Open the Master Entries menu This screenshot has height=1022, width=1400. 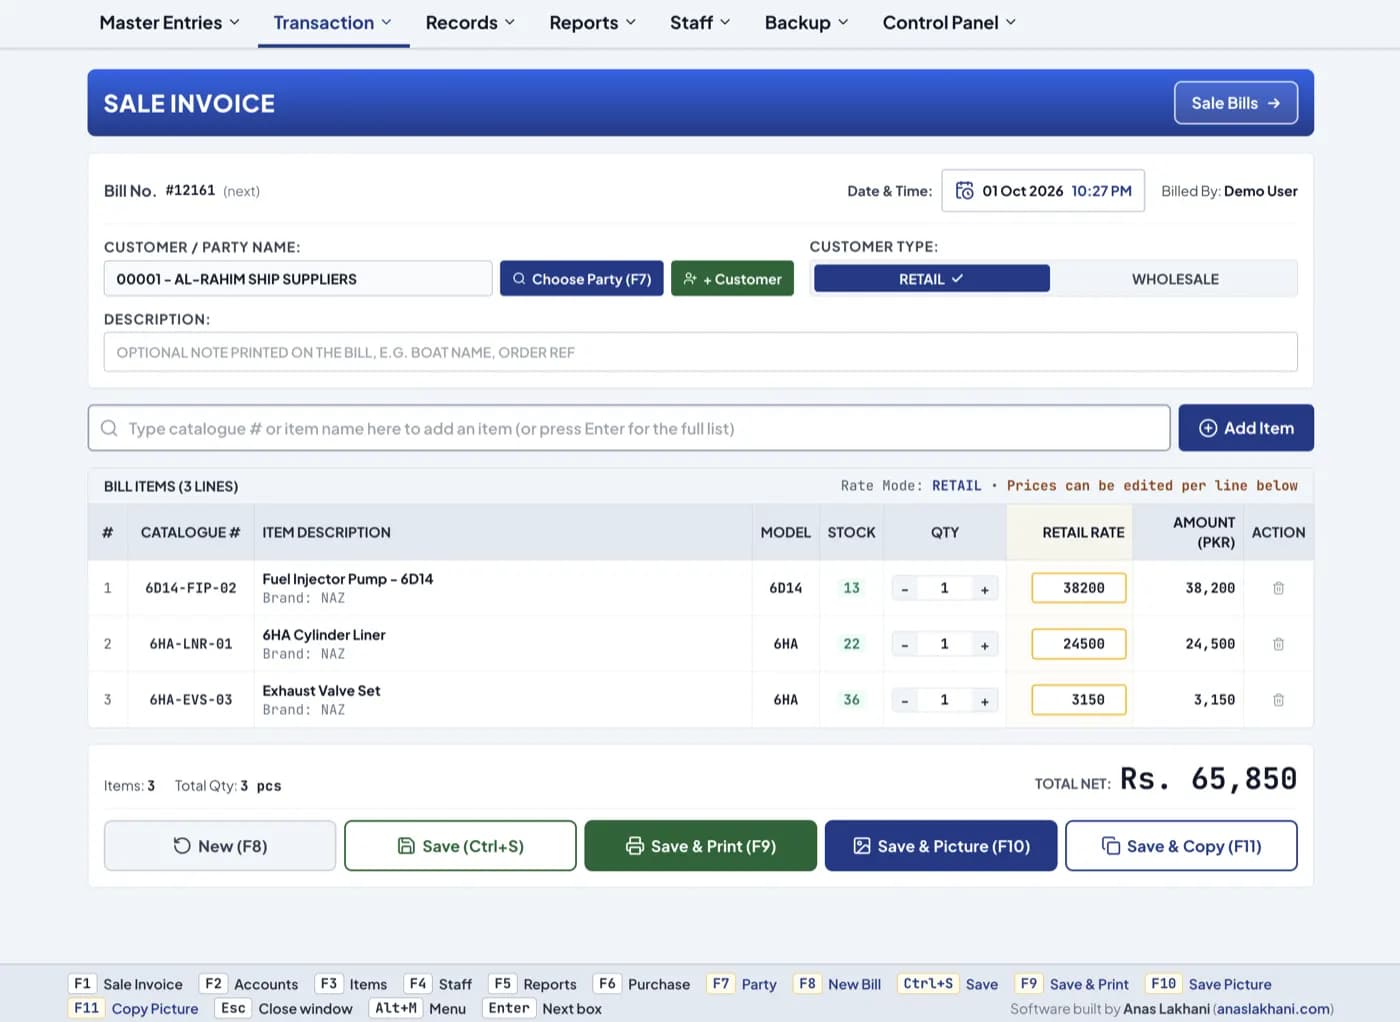pos(169,23)
